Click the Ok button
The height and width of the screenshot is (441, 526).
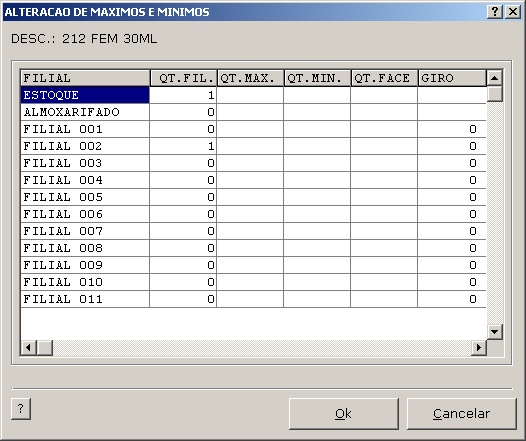pos(344,414)
